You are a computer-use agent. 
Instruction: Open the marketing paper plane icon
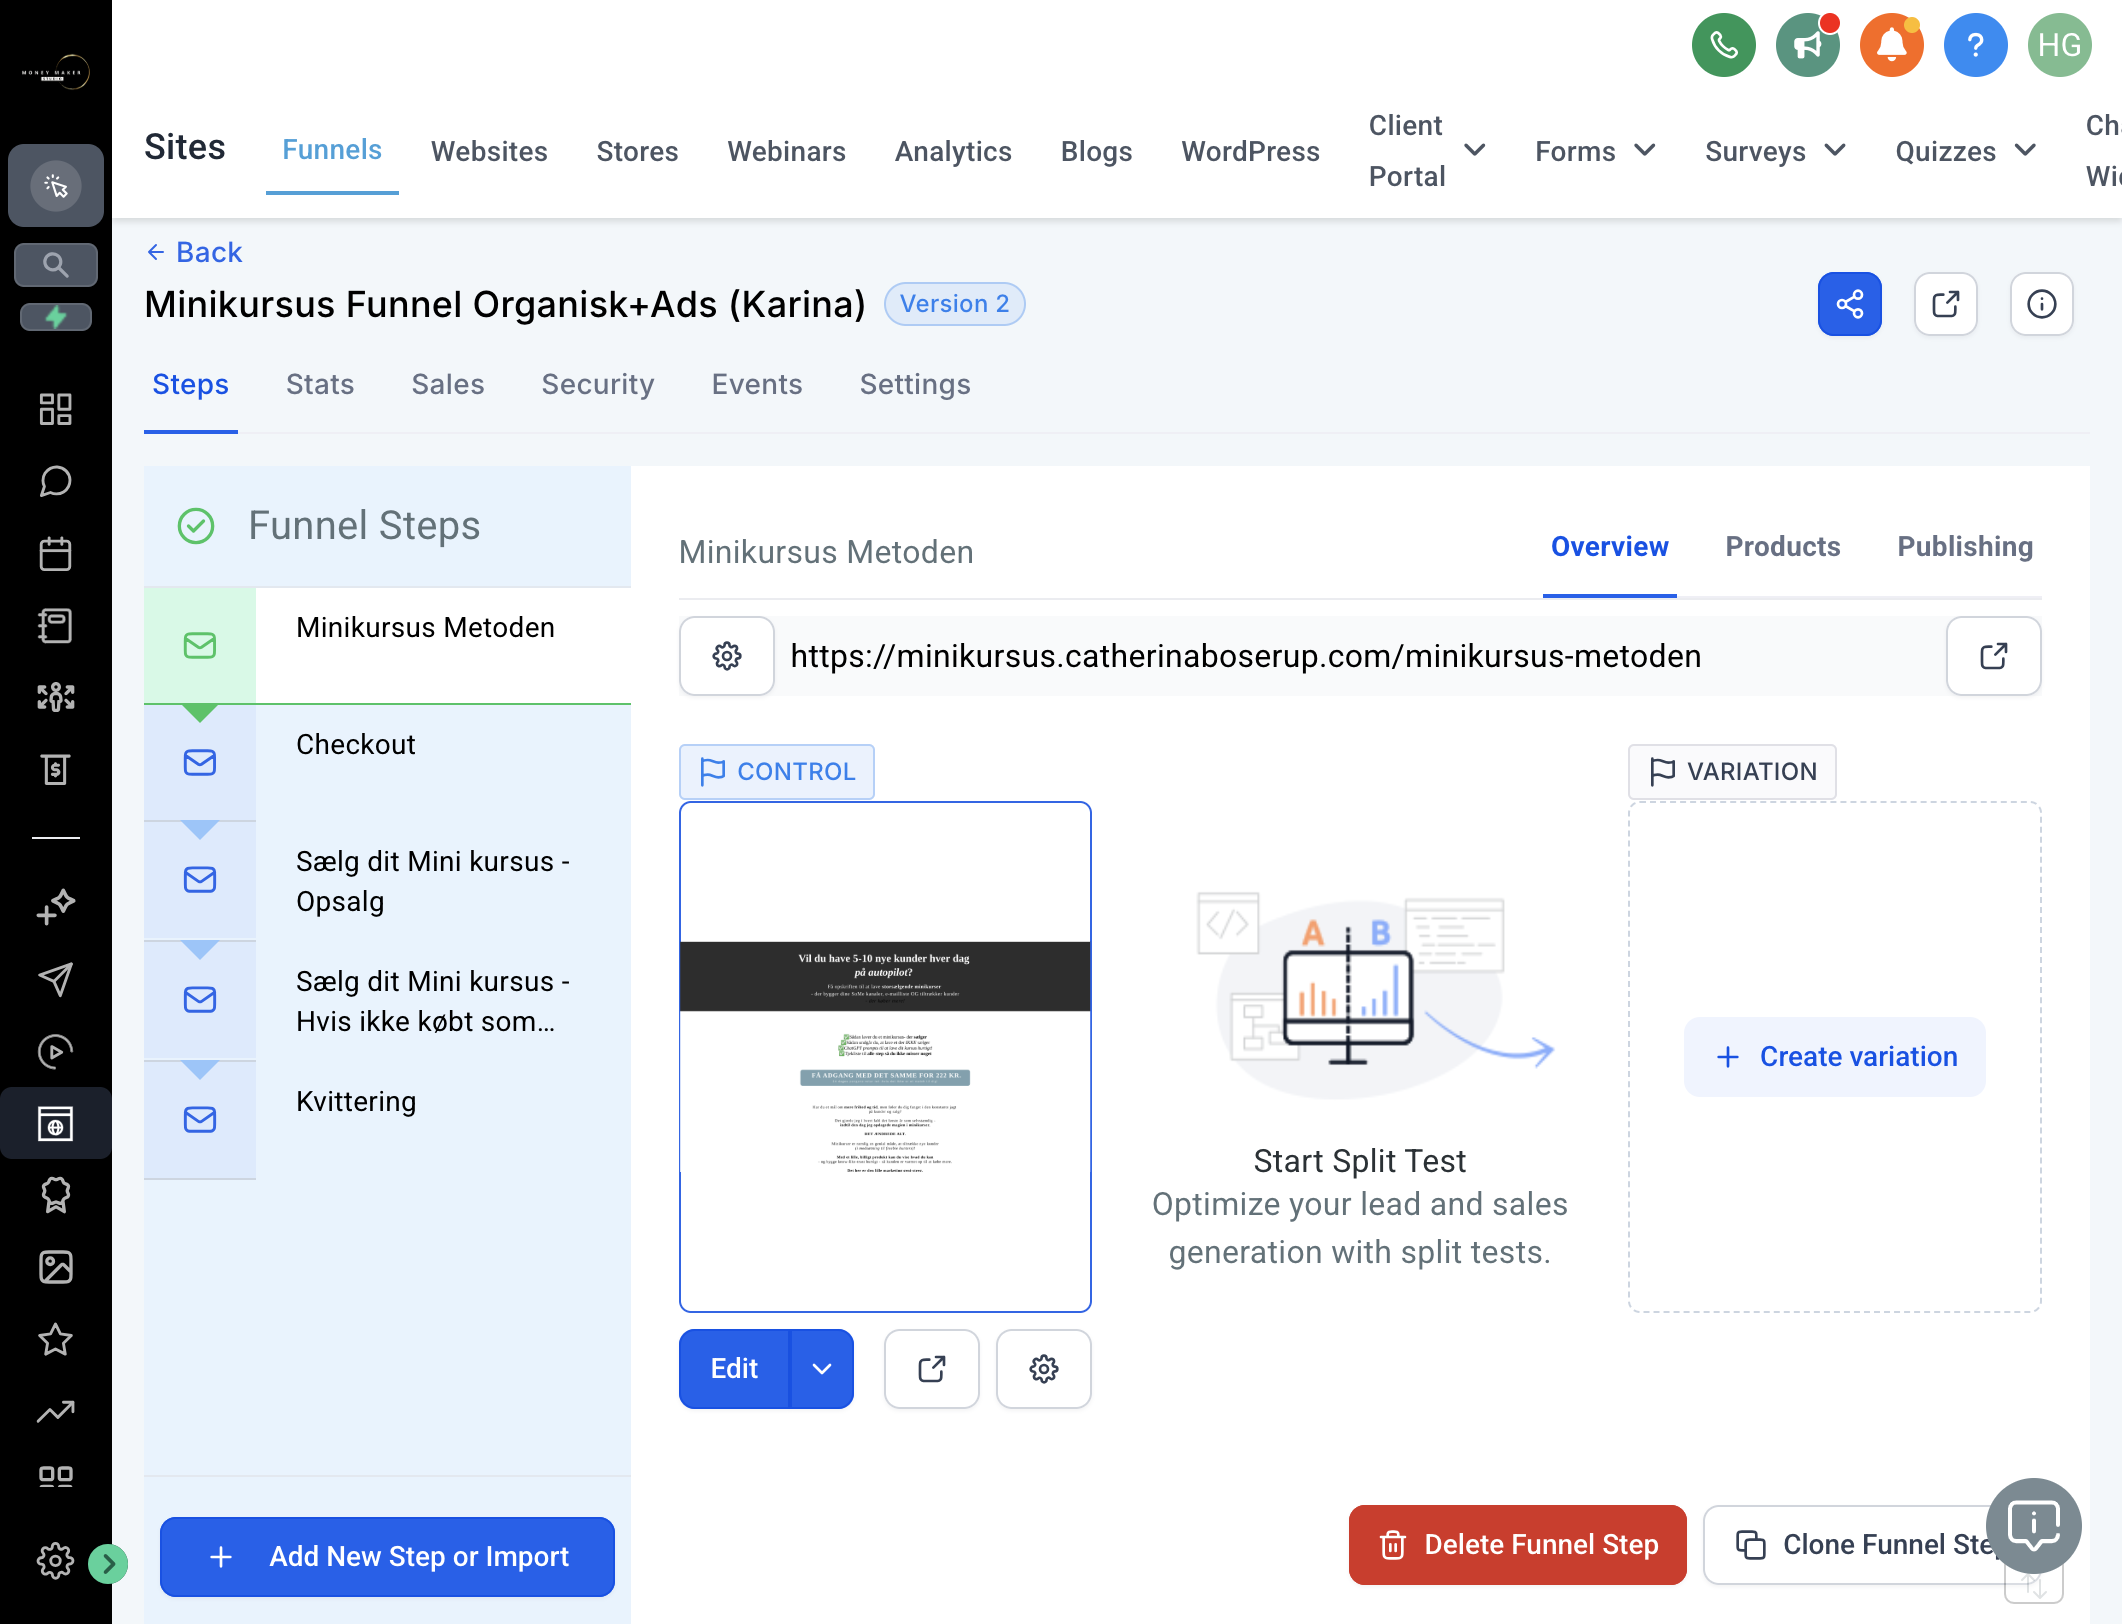tap(56, 979)
